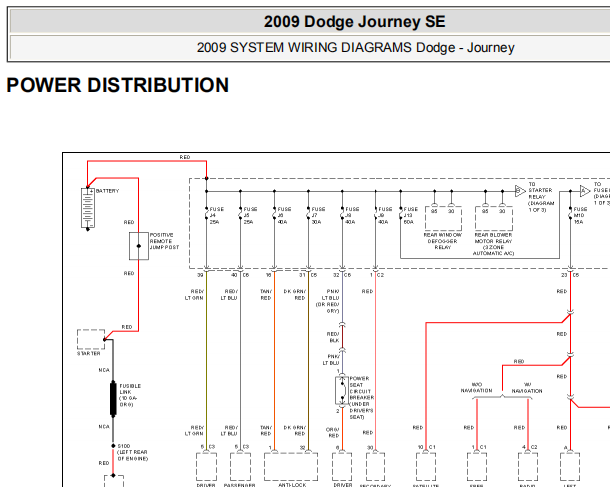Click the upper "NCA" label above fusible link
Viewport: 610px width, 487px height.
coord(104,370)
